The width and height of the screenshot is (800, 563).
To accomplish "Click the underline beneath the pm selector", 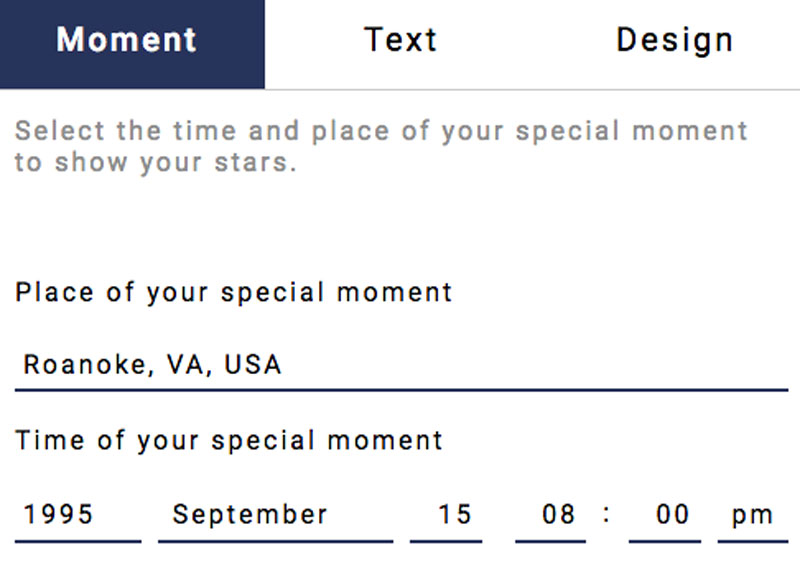I will pyautogui.click(x=753, y=542).
